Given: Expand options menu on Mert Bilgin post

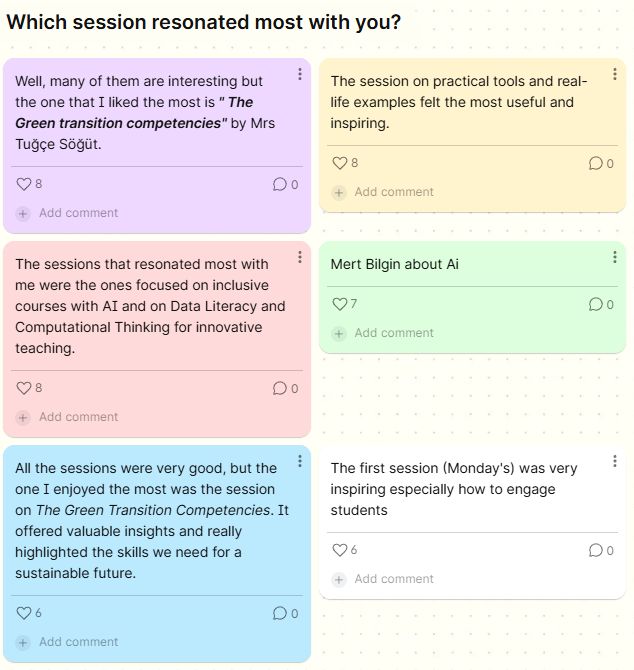Looking at the screenshot, I should pyautogui.click(x=615, y=257).
